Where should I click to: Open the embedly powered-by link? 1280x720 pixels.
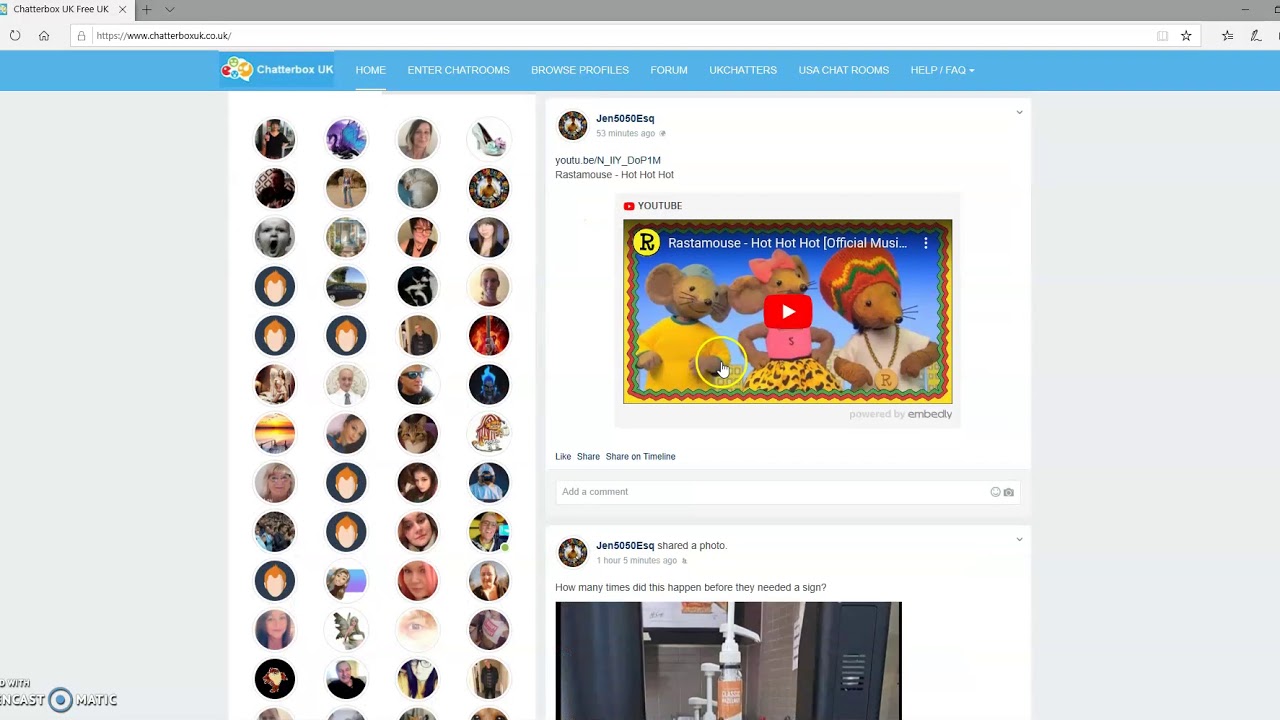[x=901, y=414]
